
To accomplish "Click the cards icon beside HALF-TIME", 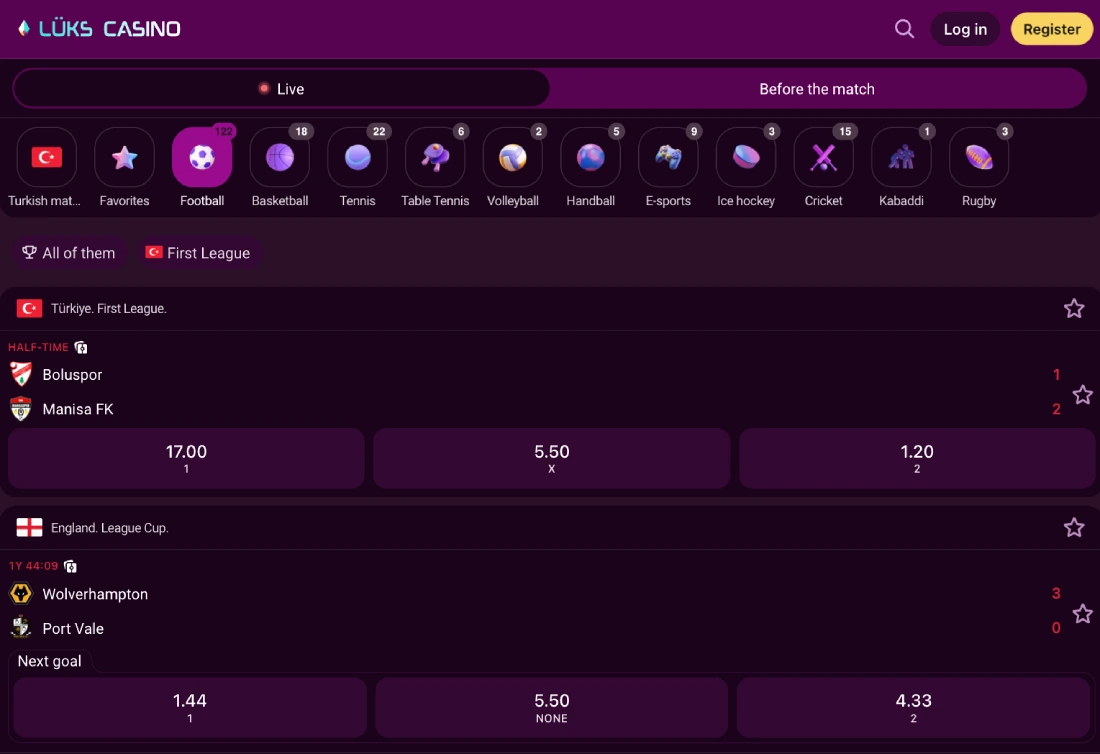I will [81, 347].
